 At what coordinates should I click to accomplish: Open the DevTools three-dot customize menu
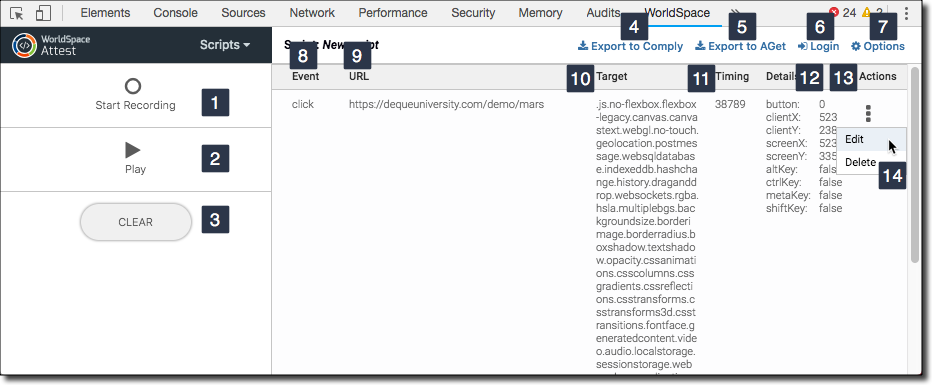tap(906, 13)
